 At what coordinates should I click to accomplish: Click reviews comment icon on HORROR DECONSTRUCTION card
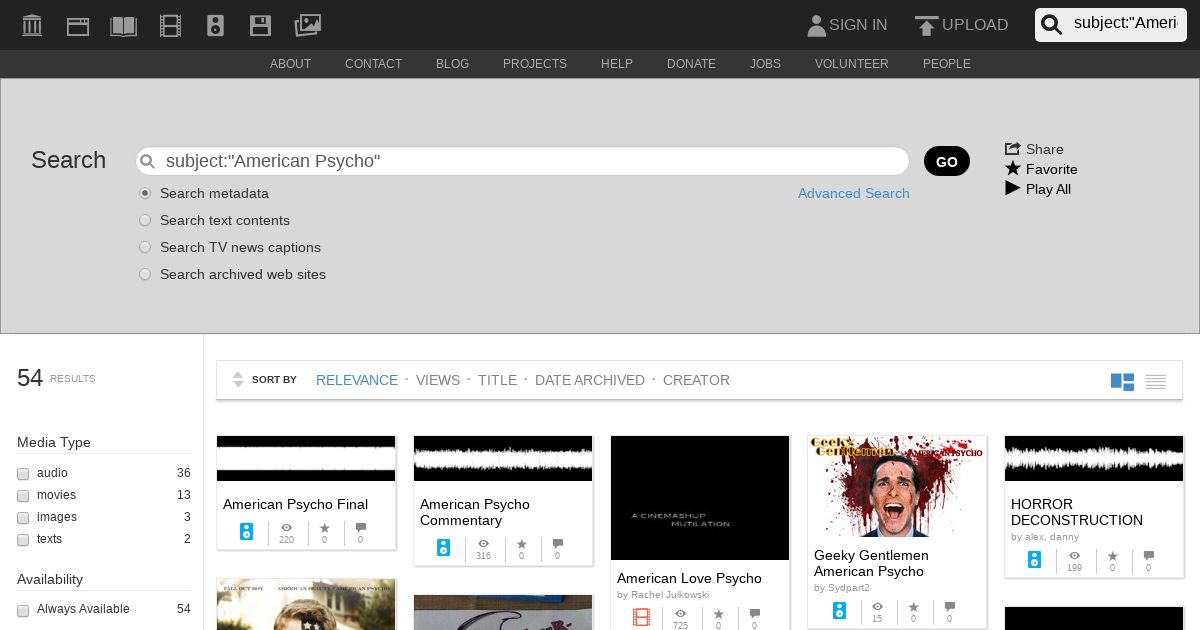pyautogui.click(x=1148, y=555)
